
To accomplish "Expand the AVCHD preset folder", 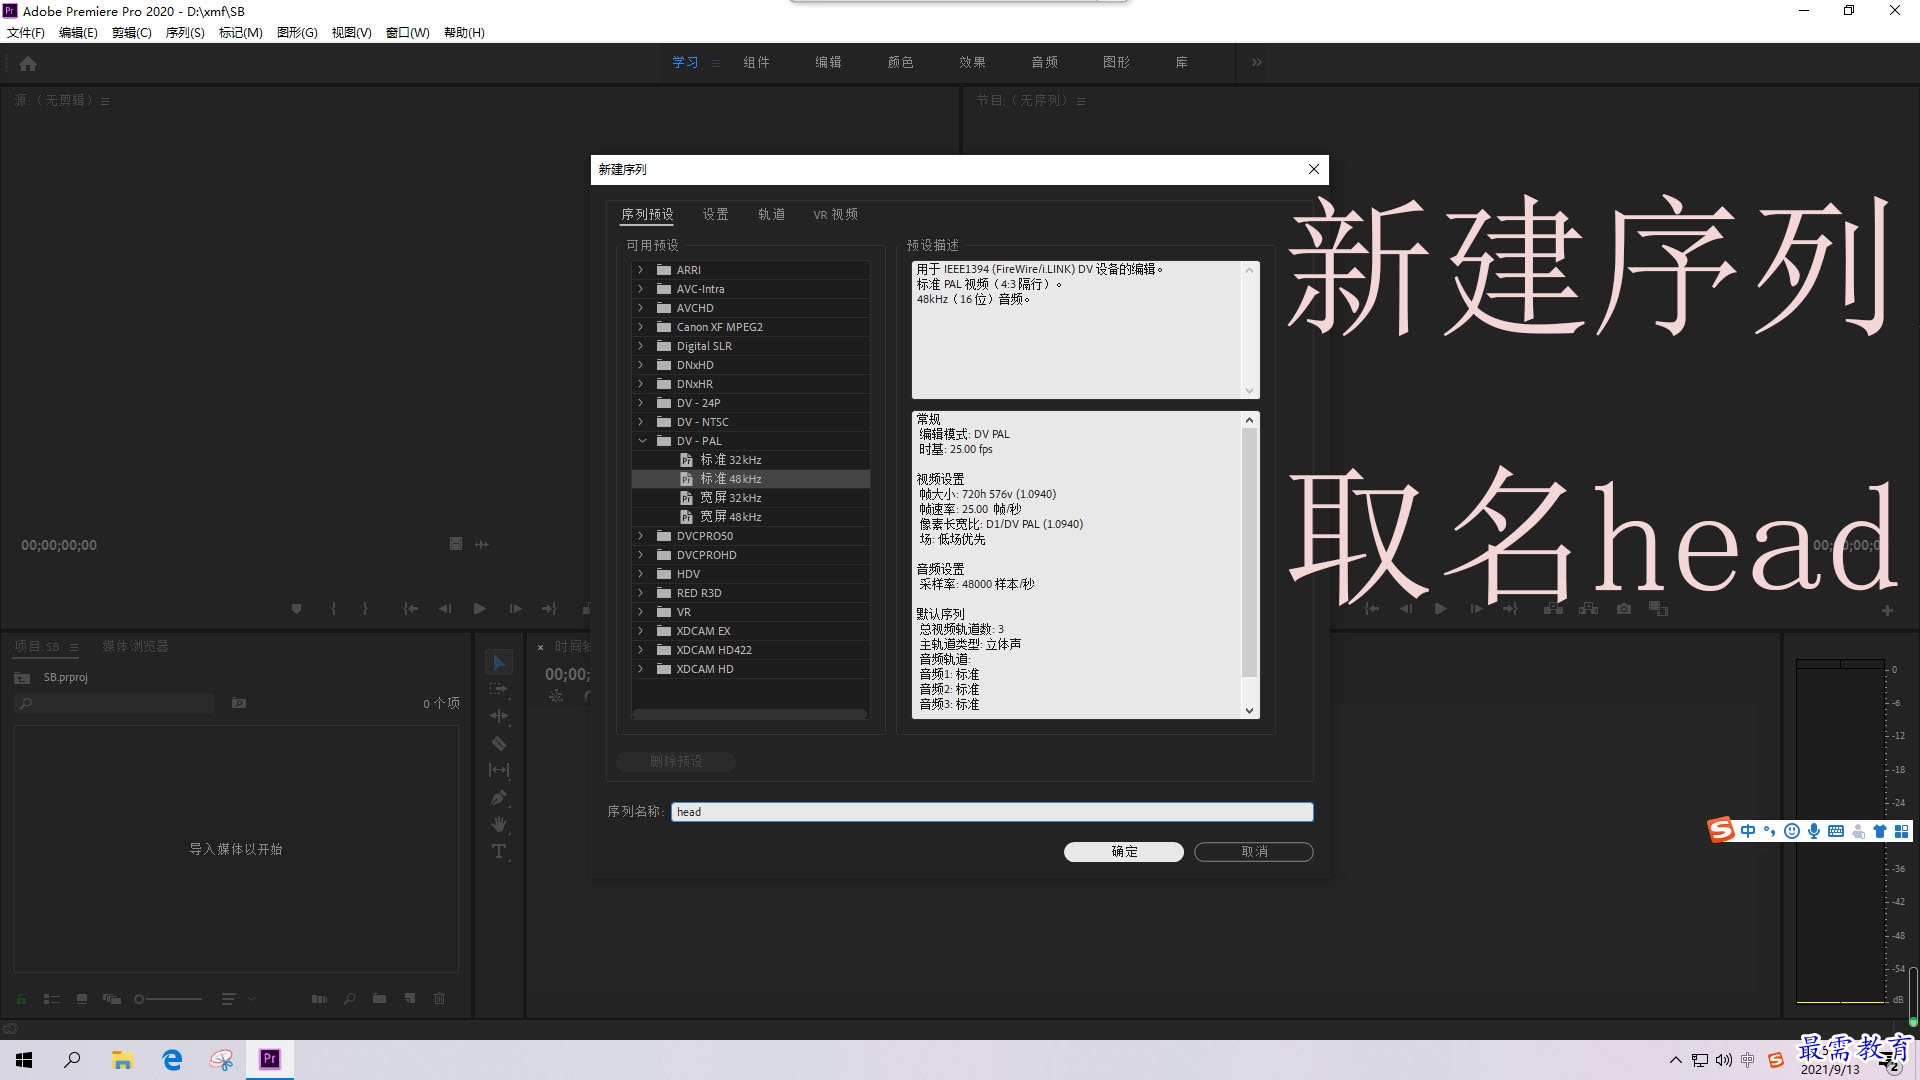I will [x=641, y=308].
